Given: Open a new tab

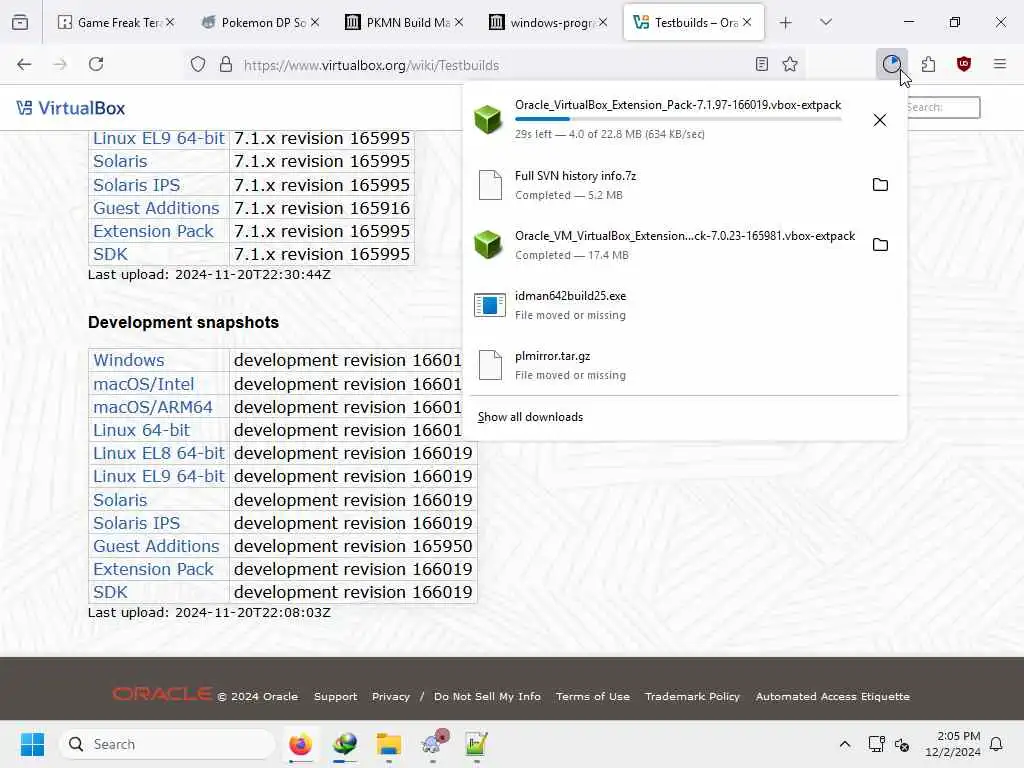Looking at the screenshot, I should click(786, 23).
